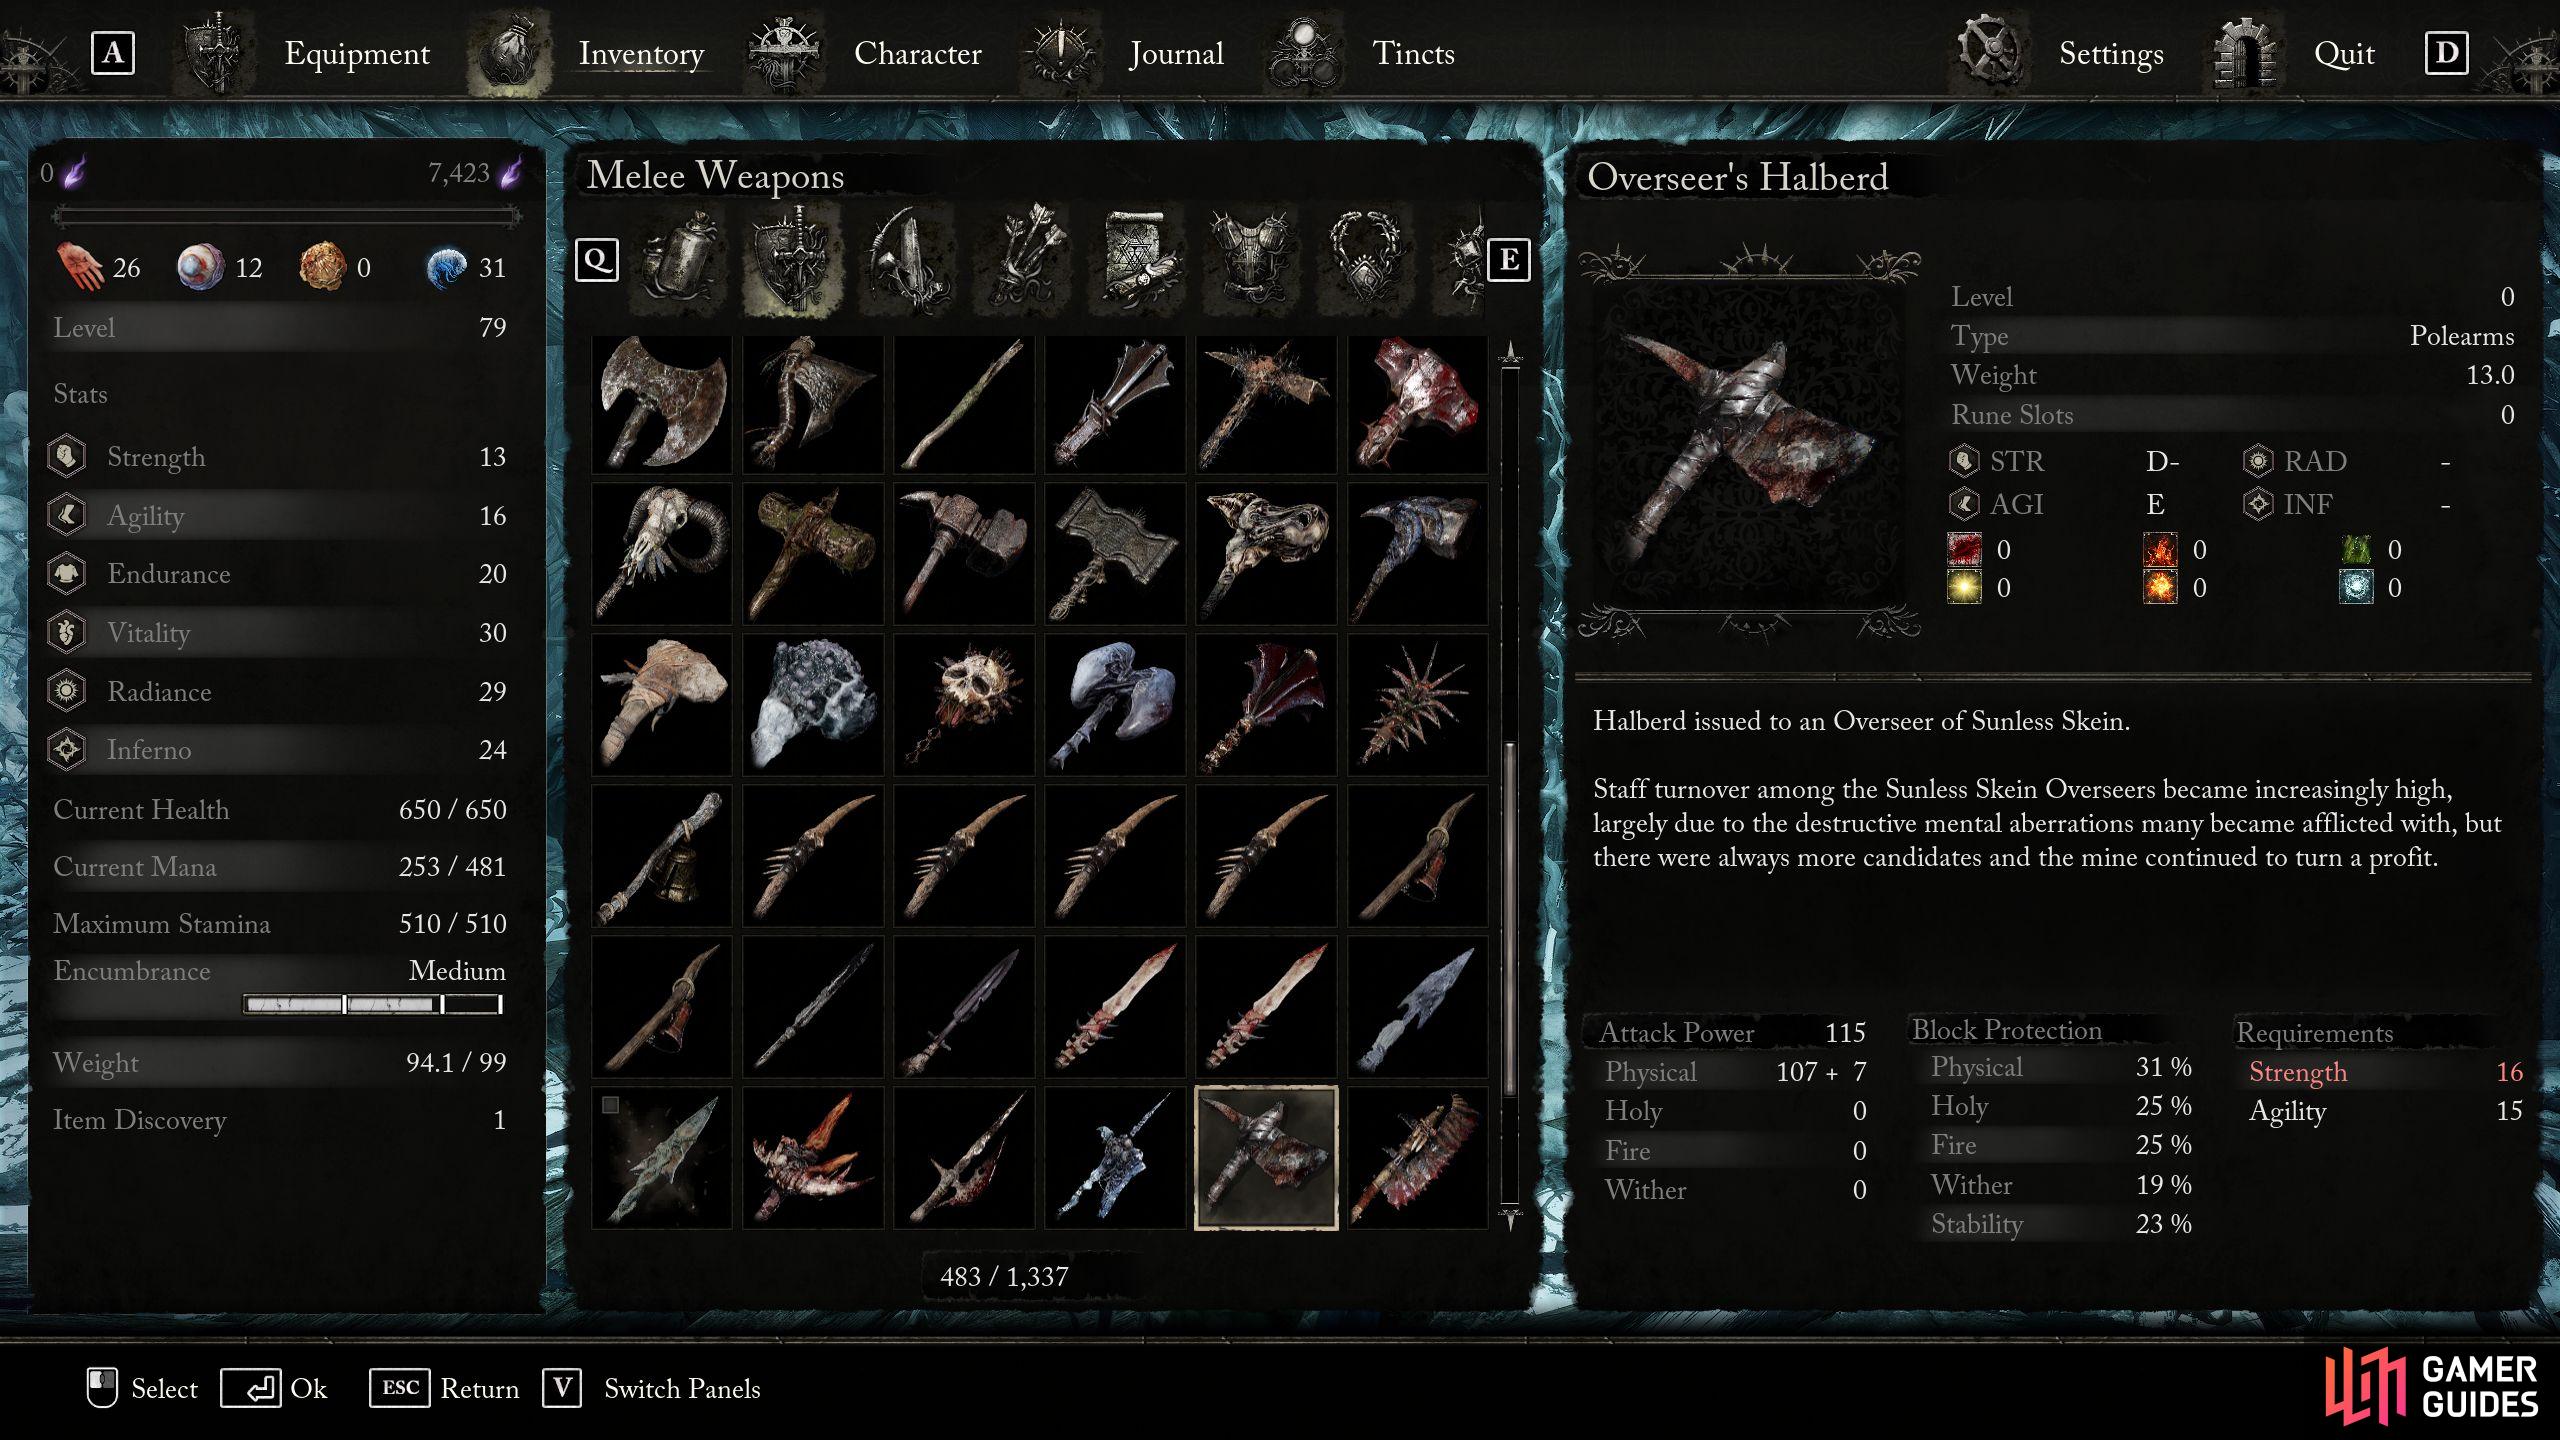Select the ram skull hammer weapon
The width and height of the screenshot is (2560, 1440).
click(x=661, y=554)
